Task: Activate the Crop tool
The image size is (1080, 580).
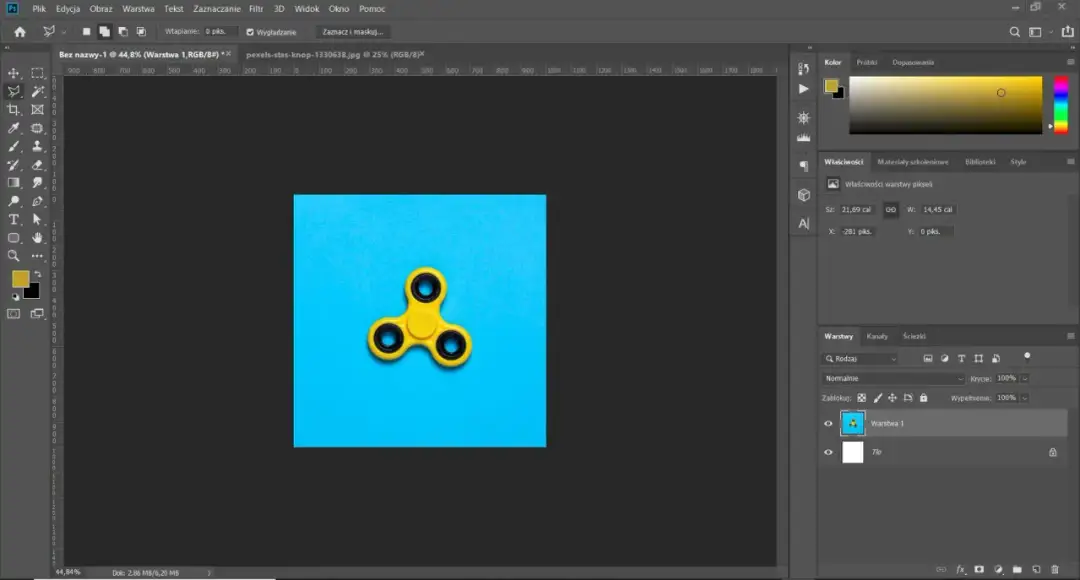Action: 13,108
